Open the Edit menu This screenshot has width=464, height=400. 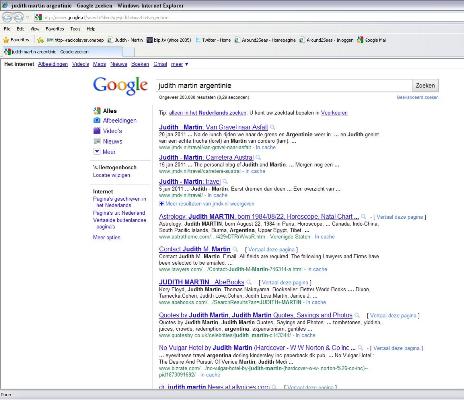[x=20, y=29]
